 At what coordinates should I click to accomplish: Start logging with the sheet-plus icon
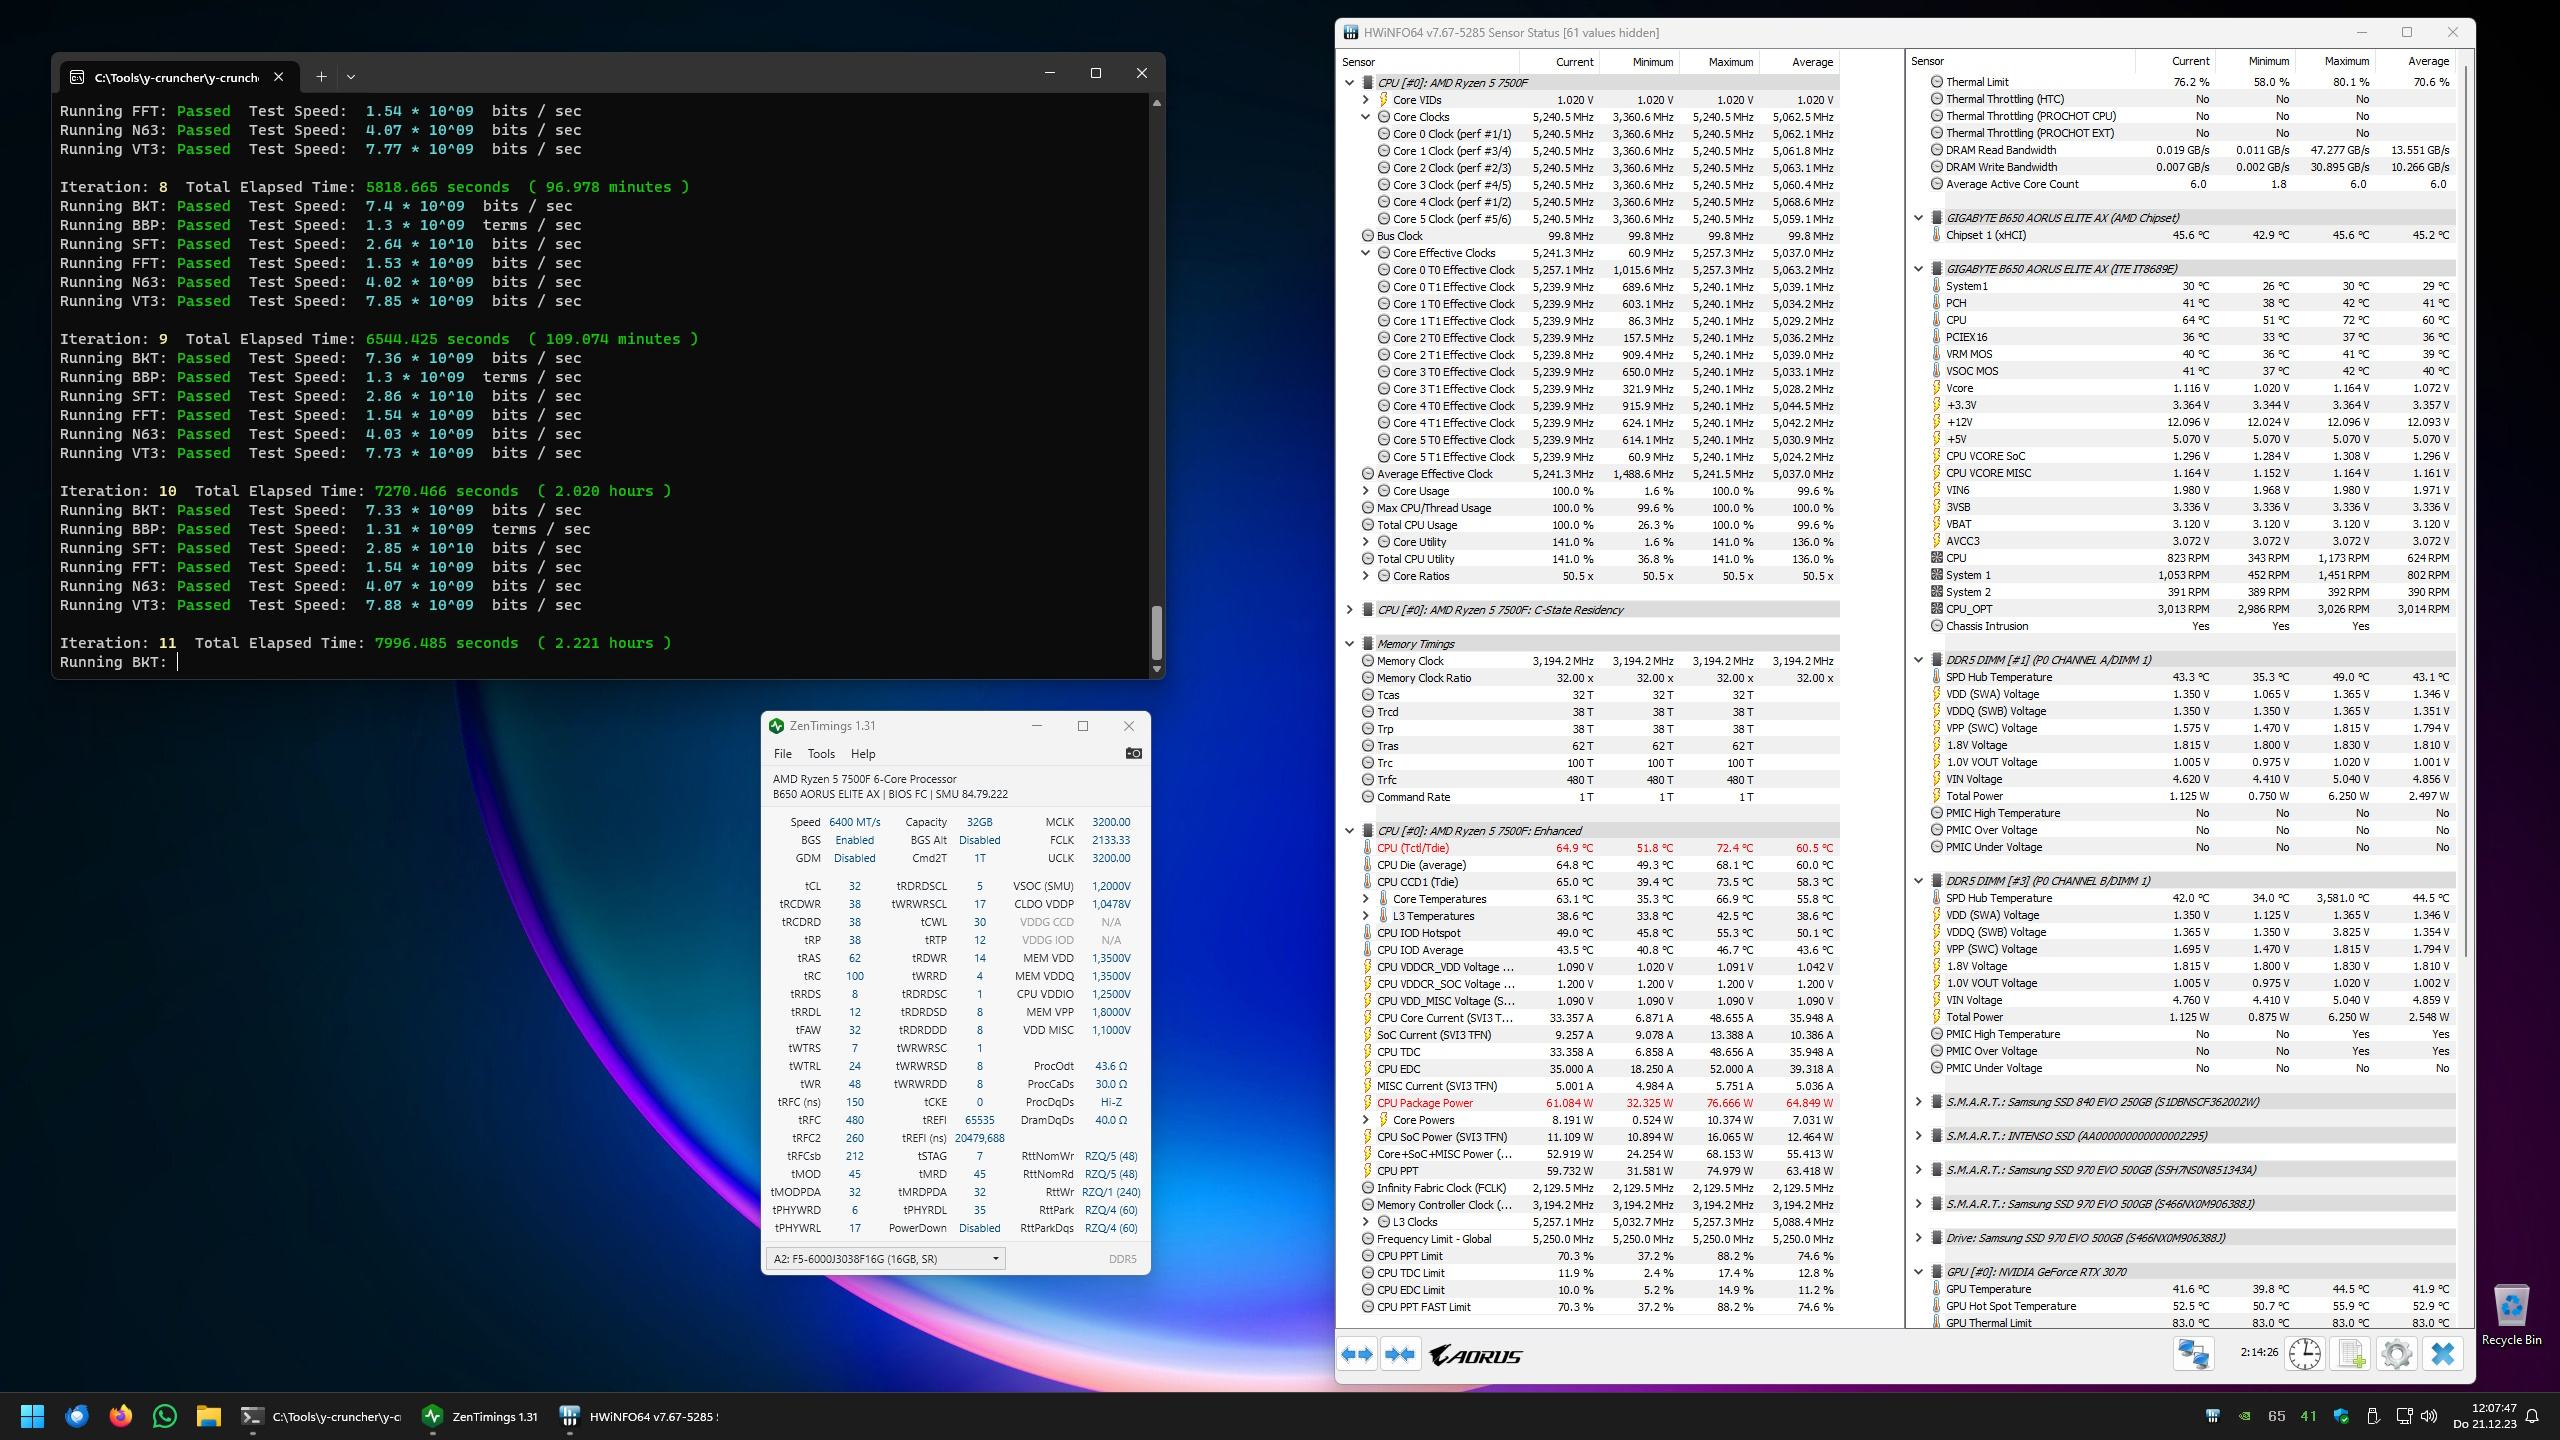[2351, 1354]
